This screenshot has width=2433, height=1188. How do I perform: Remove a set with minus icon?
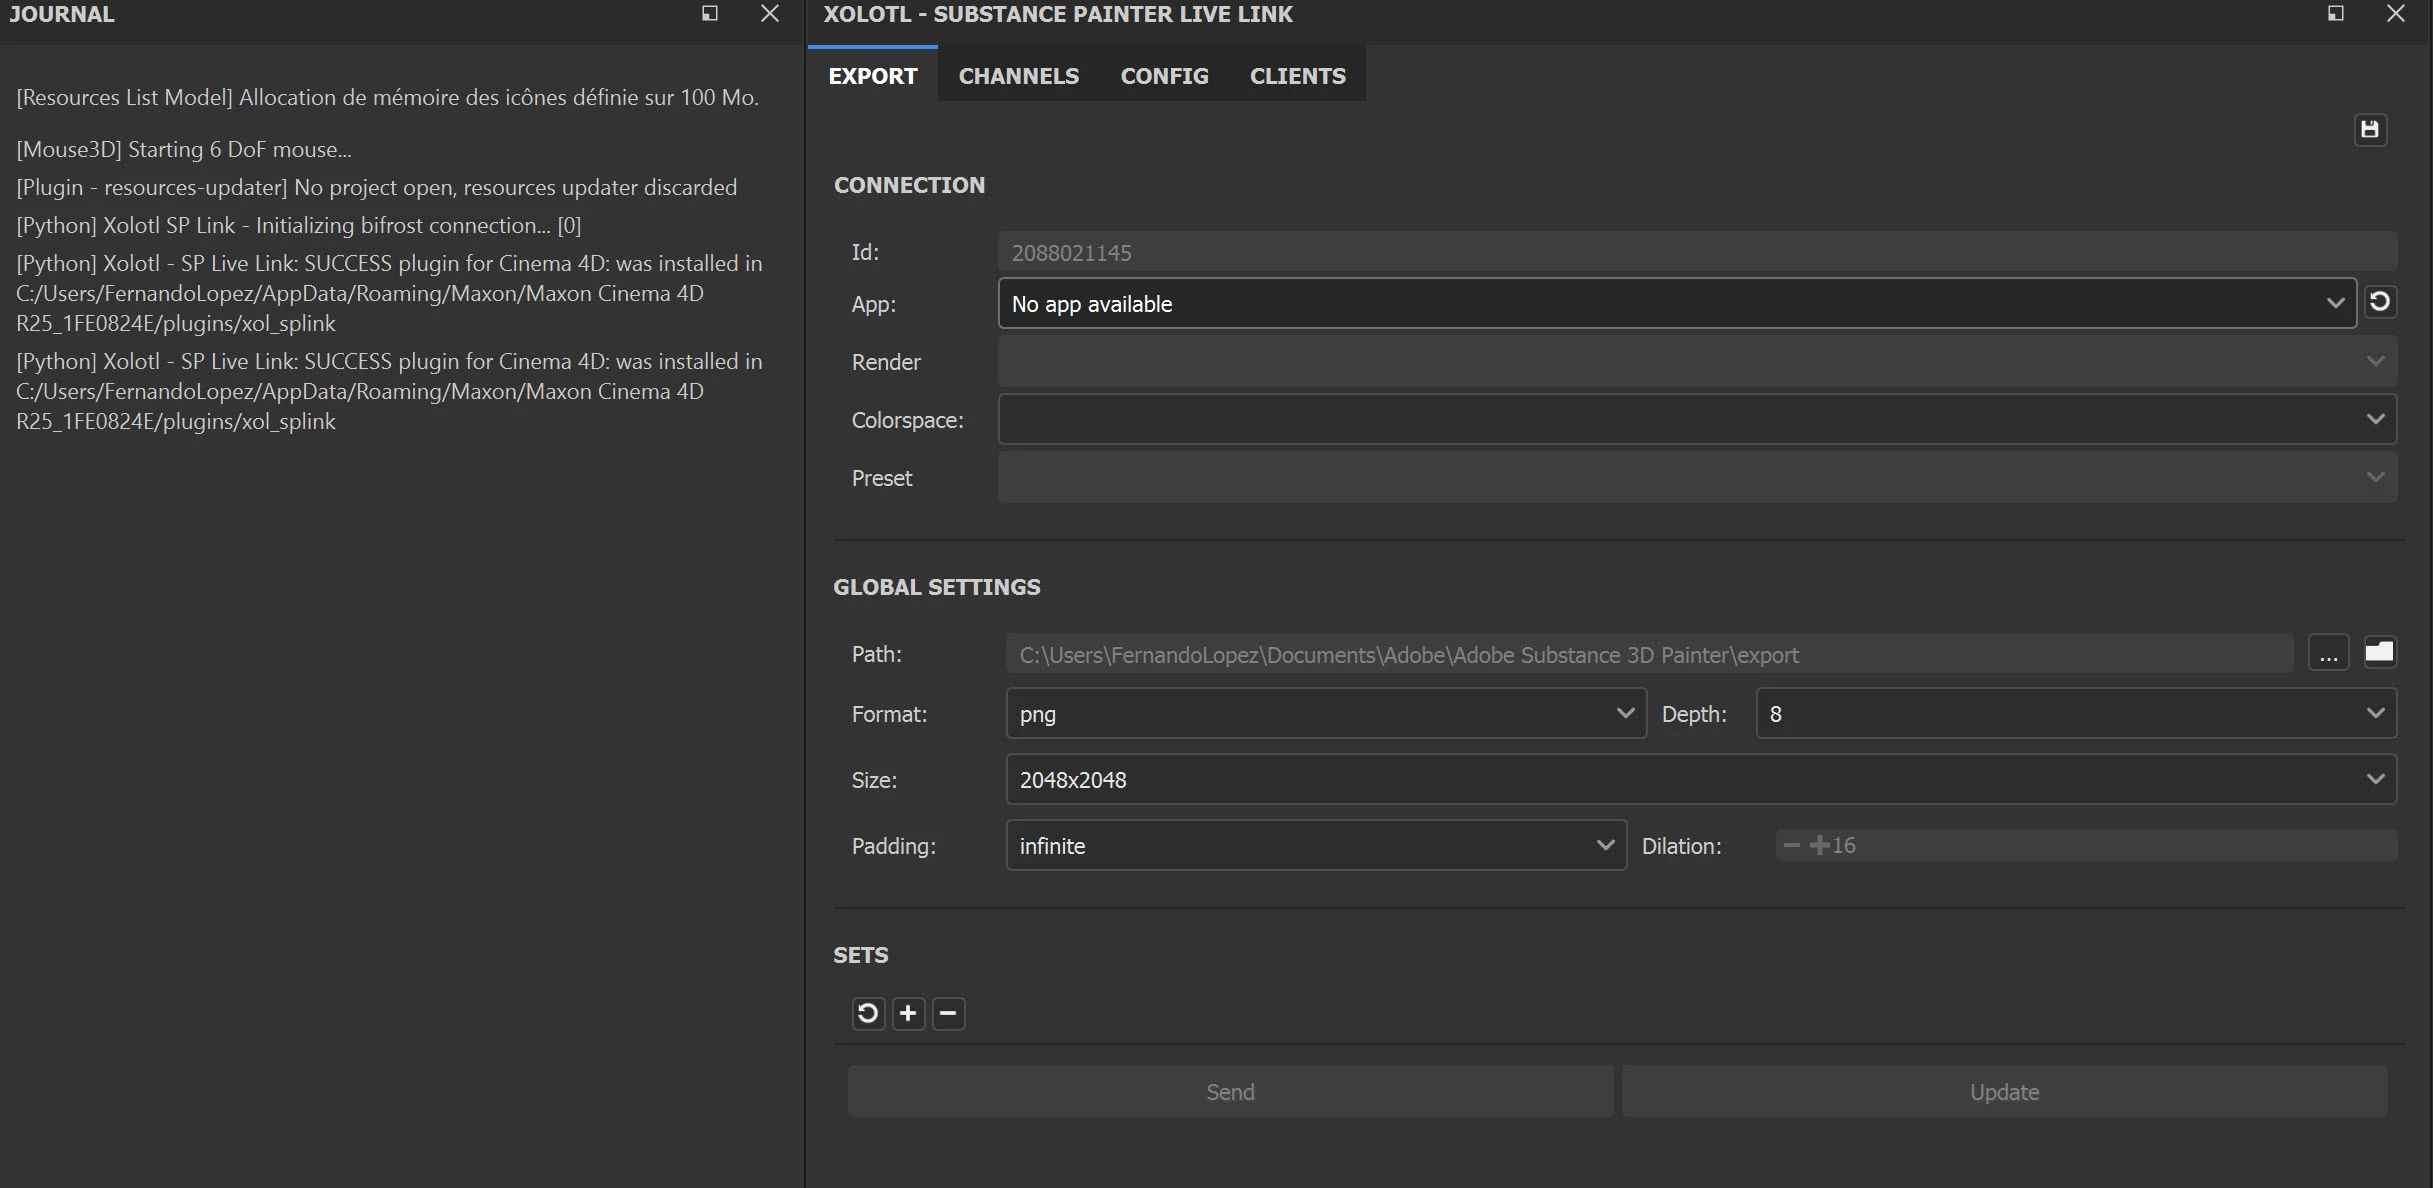tap(948, 1013)
